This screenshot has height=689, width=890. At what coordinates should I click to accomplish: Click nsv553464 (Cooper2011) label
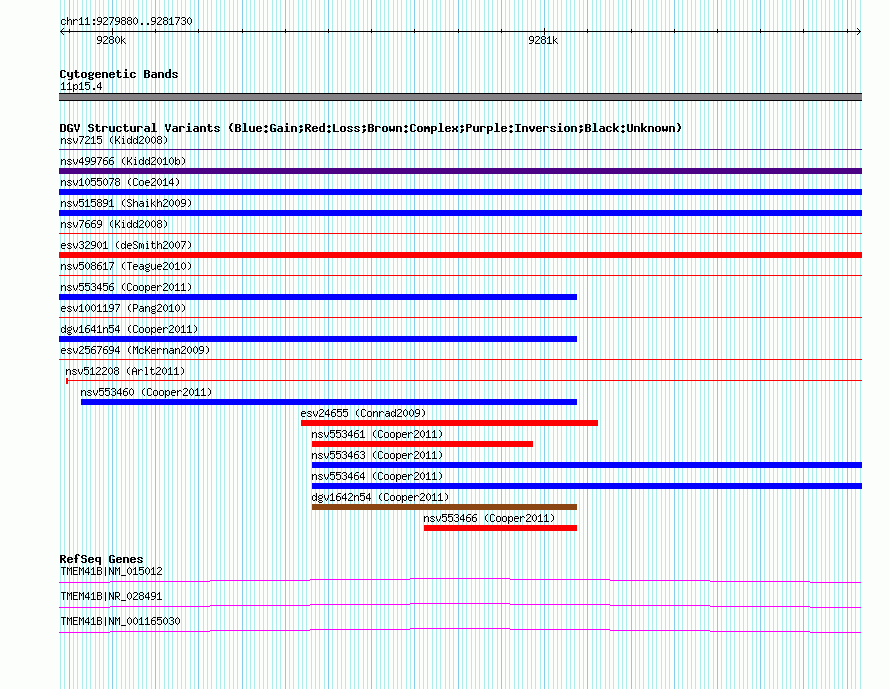tap(377, 476)
